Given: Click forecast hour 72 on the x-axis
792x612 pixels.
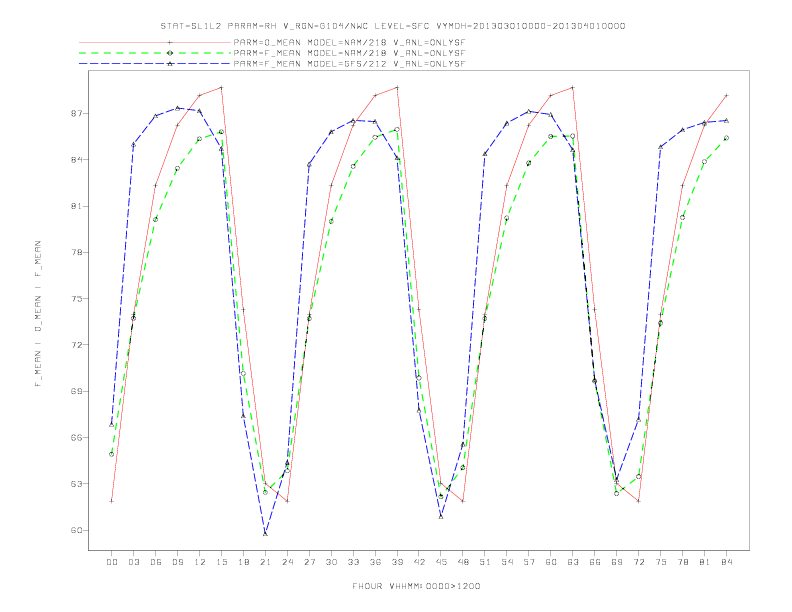Looking at the screenshot, I should [x=639, y=562].
